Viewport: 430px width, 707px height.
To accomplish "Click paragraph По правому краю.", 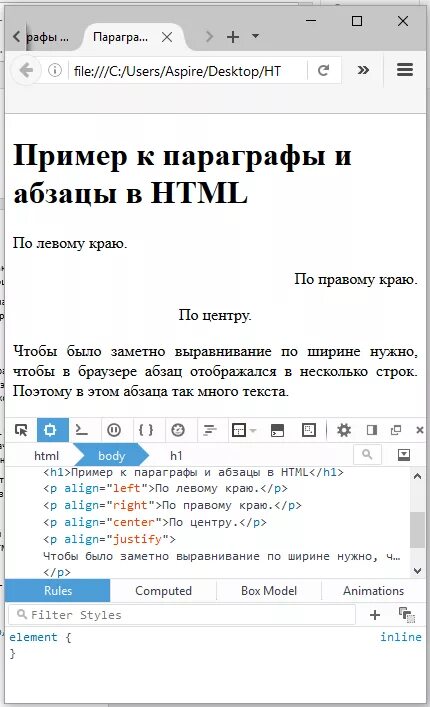I will pos(356,279).
